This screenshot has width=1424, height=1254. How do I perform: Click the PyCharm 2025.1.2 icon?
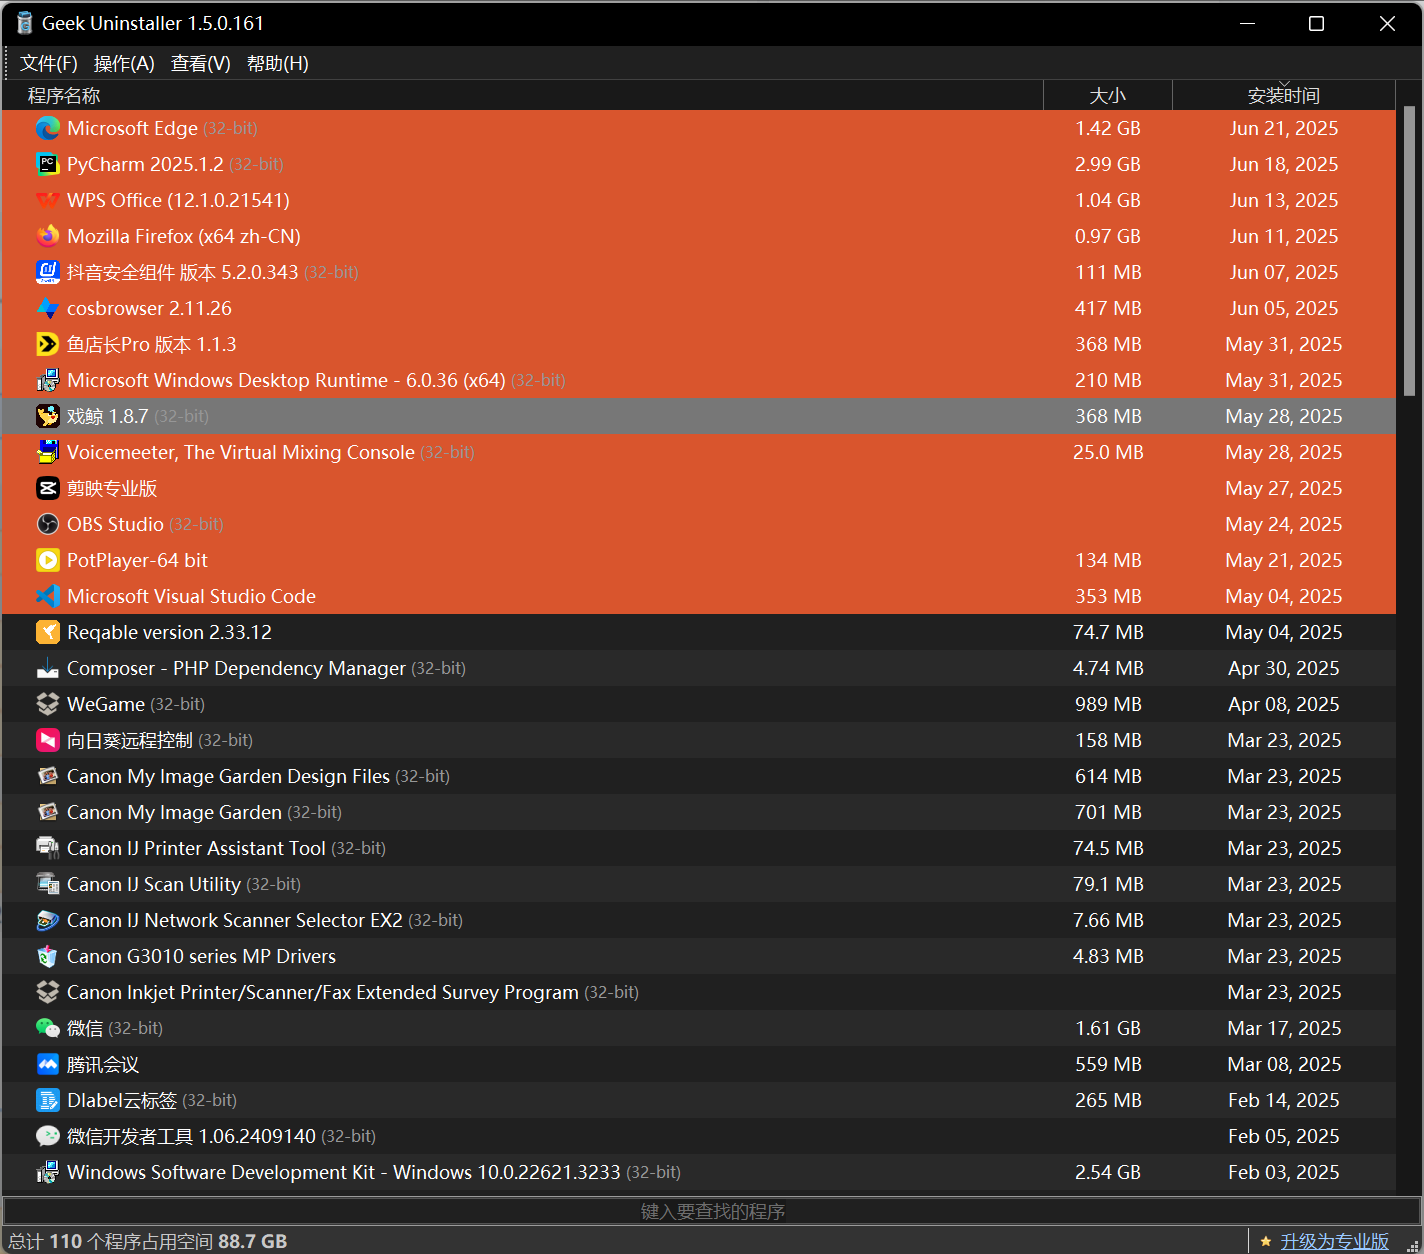click(x=48, y=164)
